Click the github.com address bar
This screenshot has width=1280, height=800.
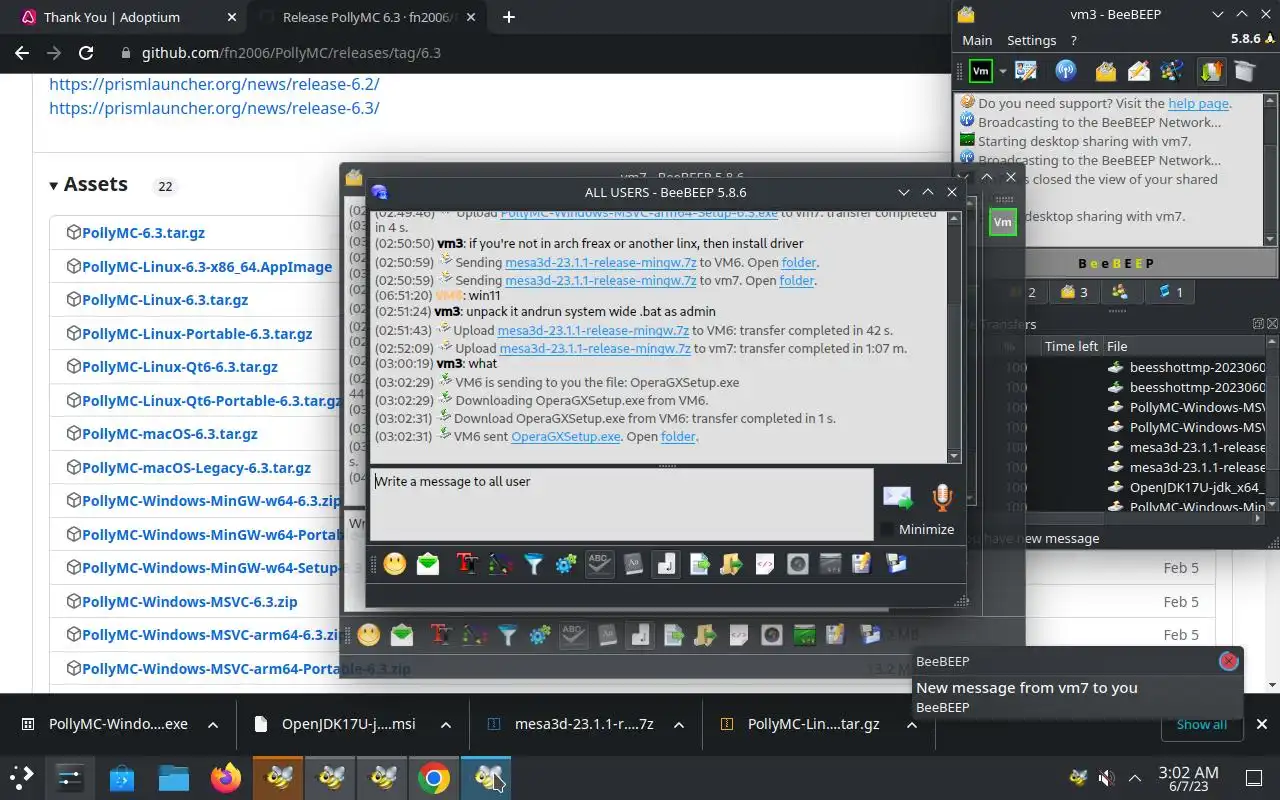[291, 53]
